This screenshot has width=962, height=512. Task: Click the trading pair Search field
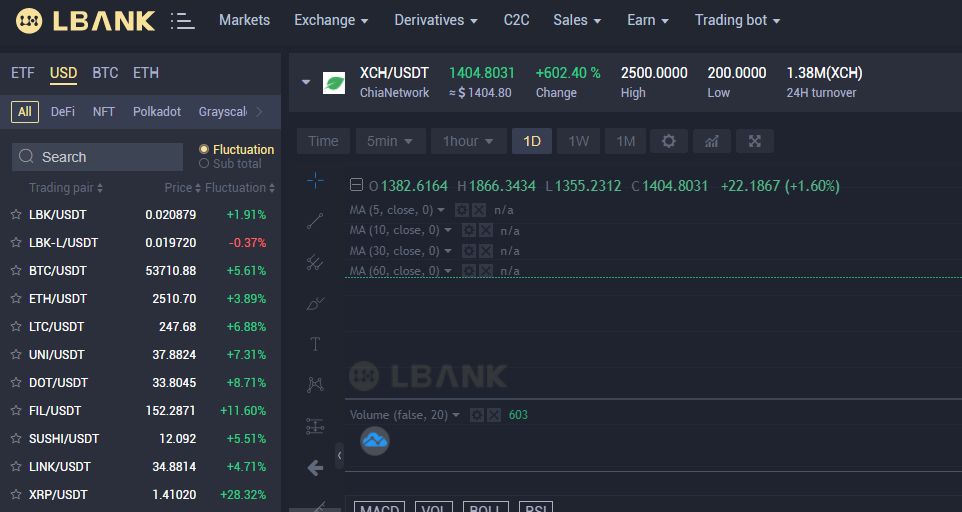98,157
